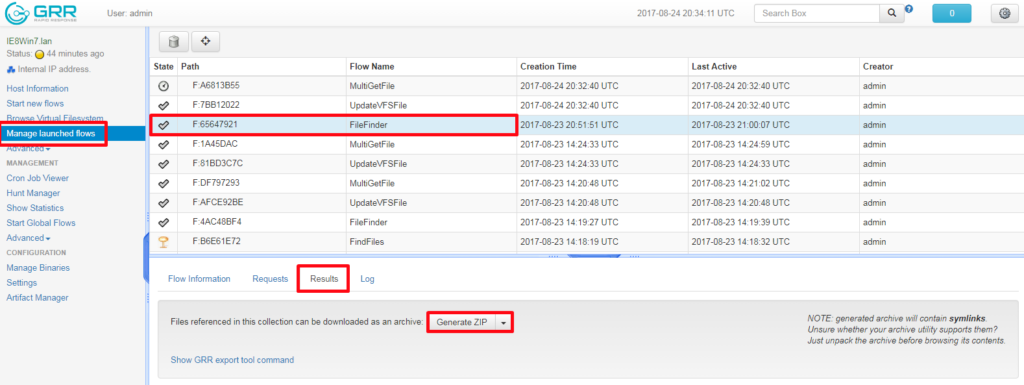This screenshot has height=385, width=1024.
Task: Open Show GRR export tool command link
Action: [x=232, y=360]
